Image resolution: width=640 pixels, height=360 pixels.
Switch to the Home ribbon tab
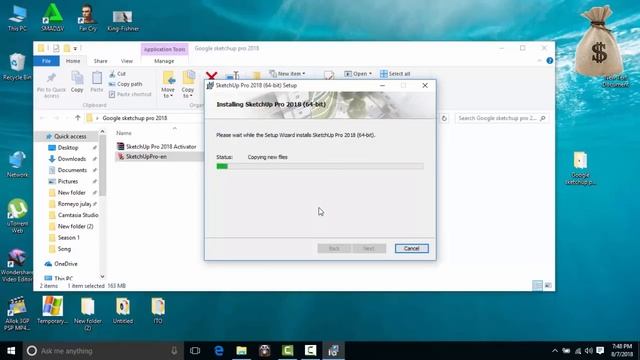(73, 61)
